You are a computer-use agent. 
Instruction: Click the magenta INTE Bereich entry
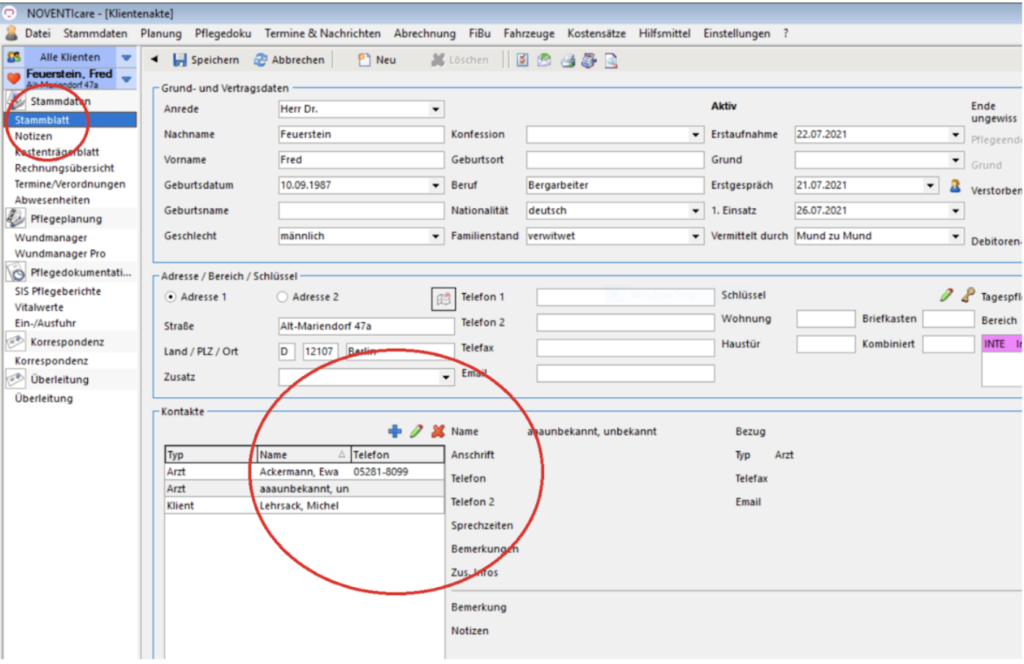pyautogui.click(x=1002, y=344)
